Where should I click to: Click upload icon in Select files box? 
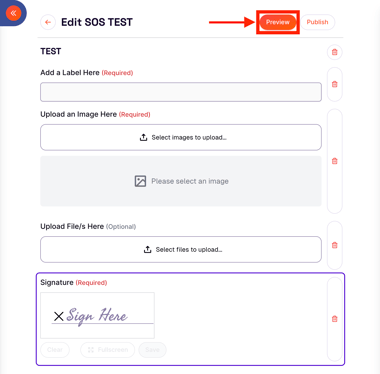pyautogui.click(x=147, y=249)
